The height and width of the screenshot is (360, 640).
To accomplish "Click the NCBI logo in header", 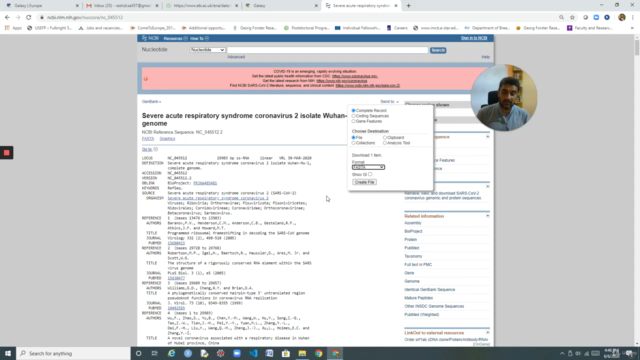I will click(150, 38).
